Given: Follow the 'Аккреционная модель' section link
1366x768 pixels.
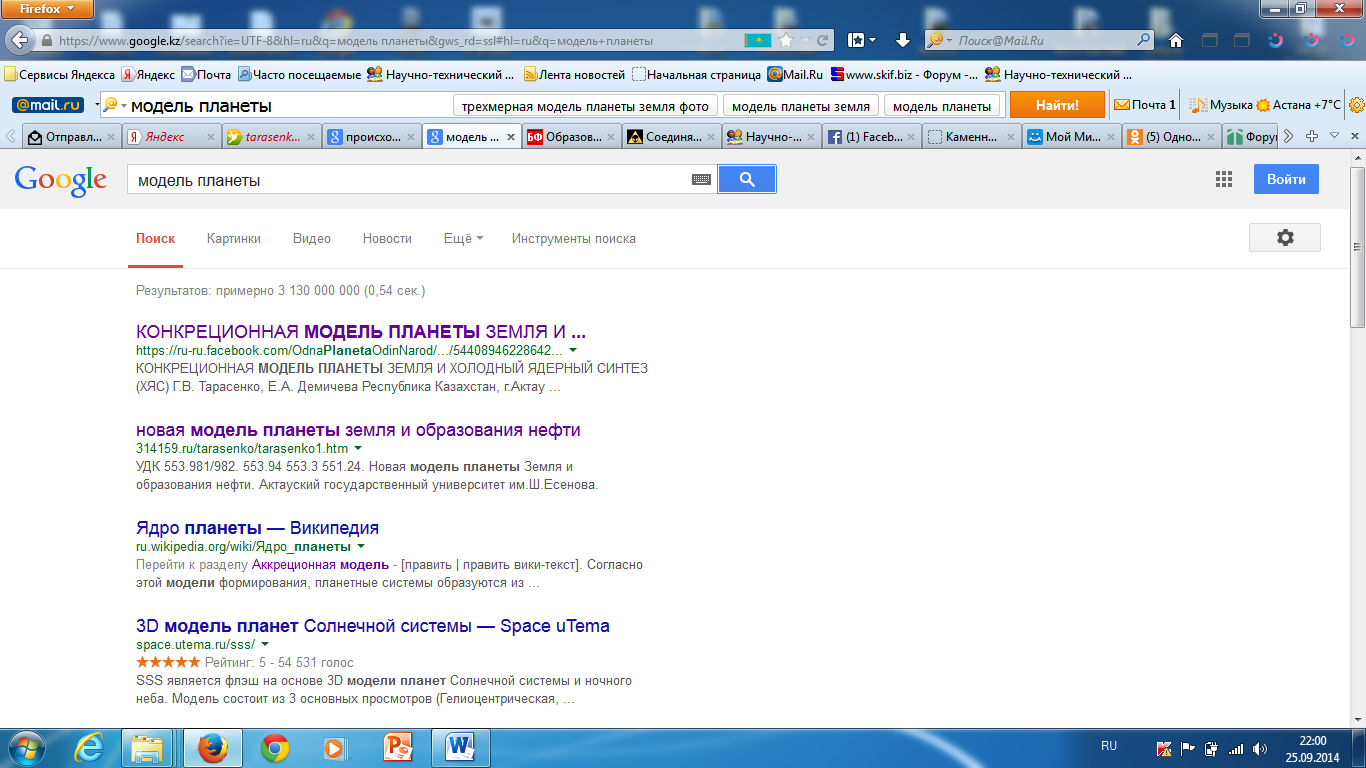Looking at the screenshot, I should (320, 565).
